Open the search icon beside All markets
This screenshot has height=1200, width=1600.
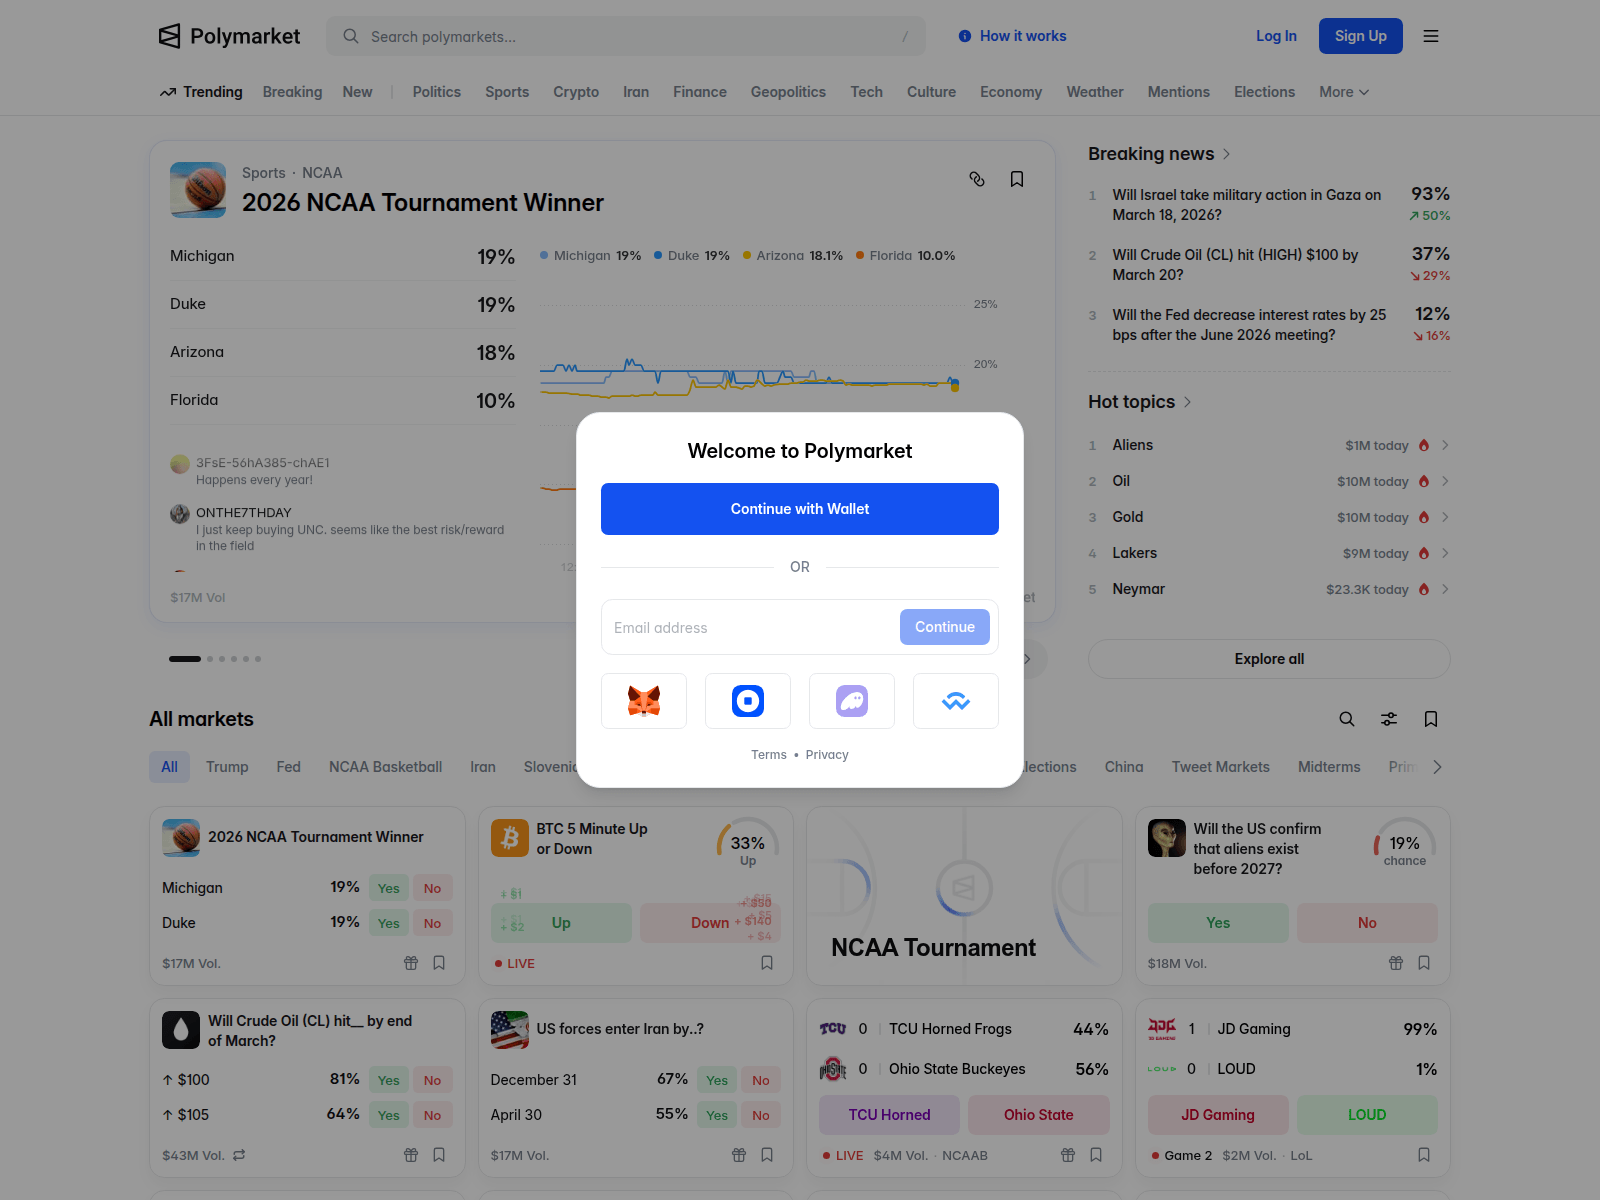tap(1347, 719)
